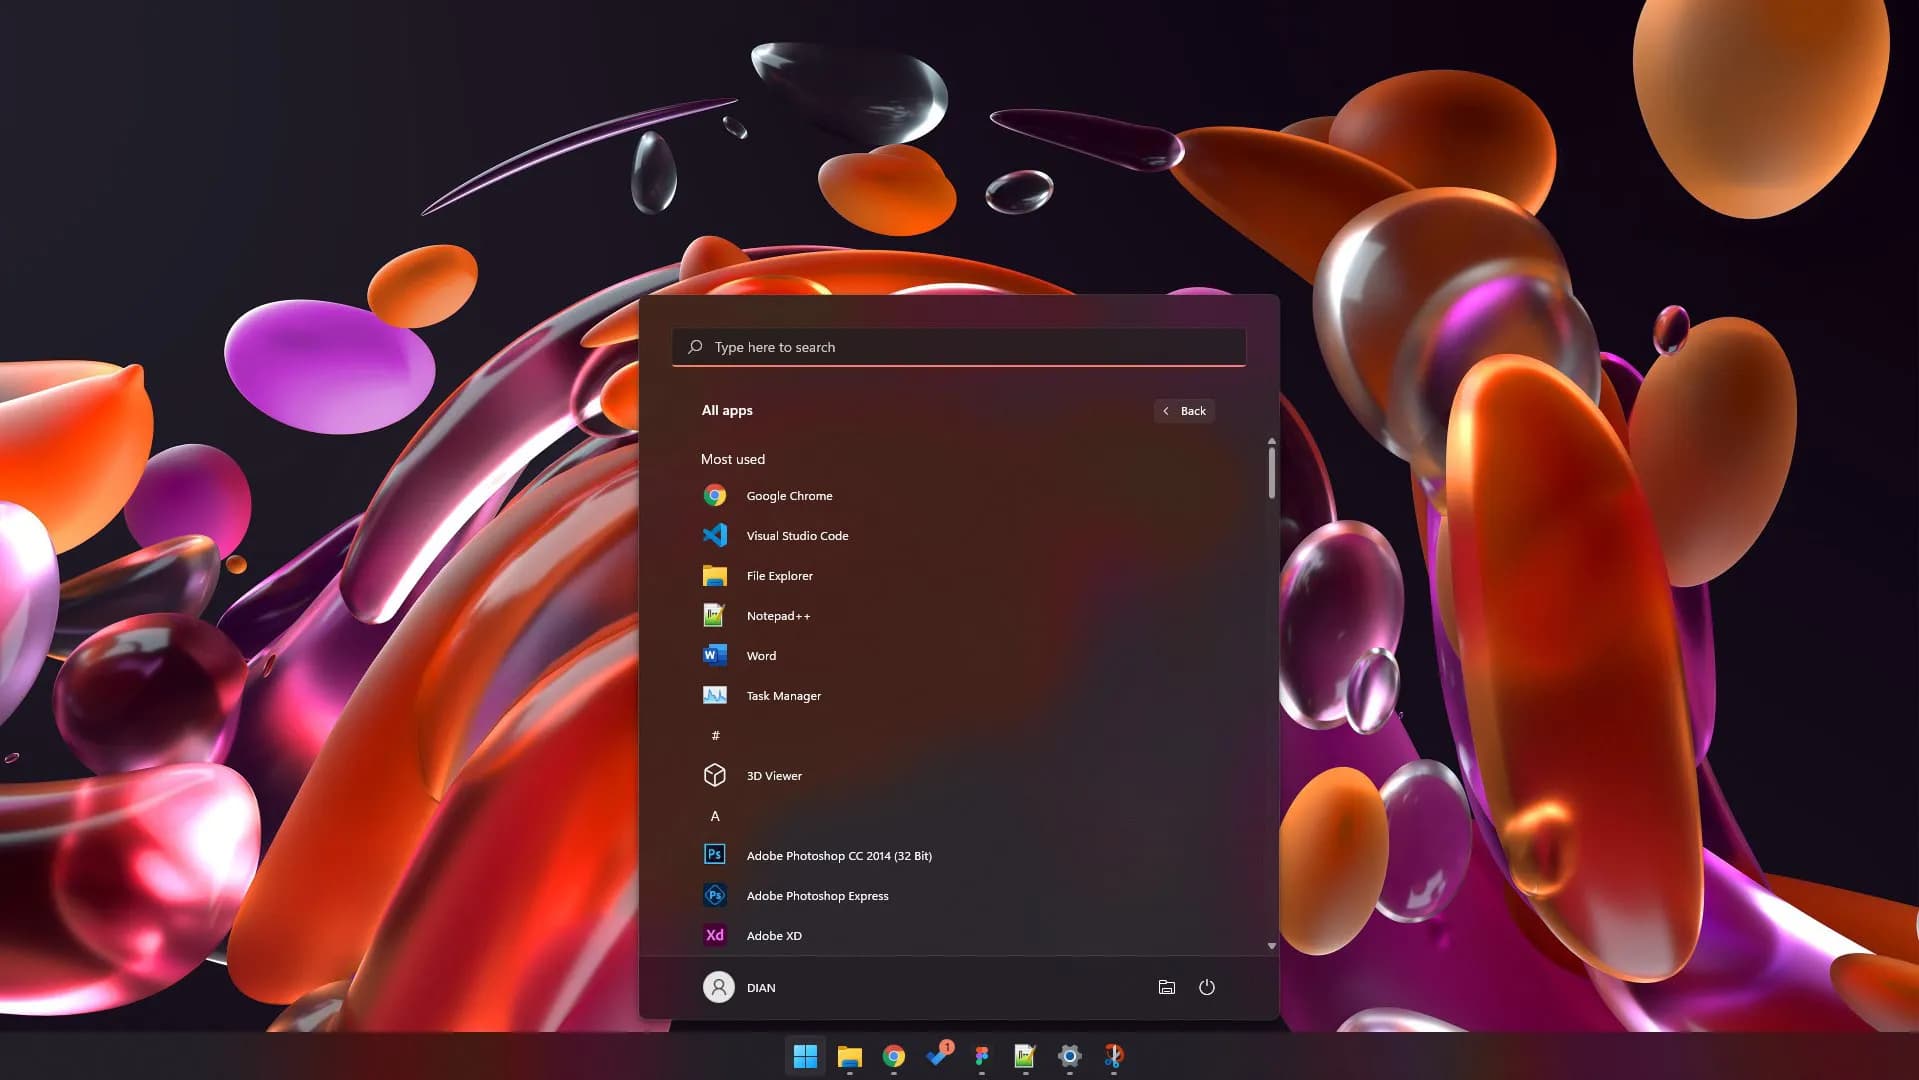The height and width of the screenshot is (1080, 1919).
Task: Click the scroll down arrow in app list
Action: point(1271,945)
